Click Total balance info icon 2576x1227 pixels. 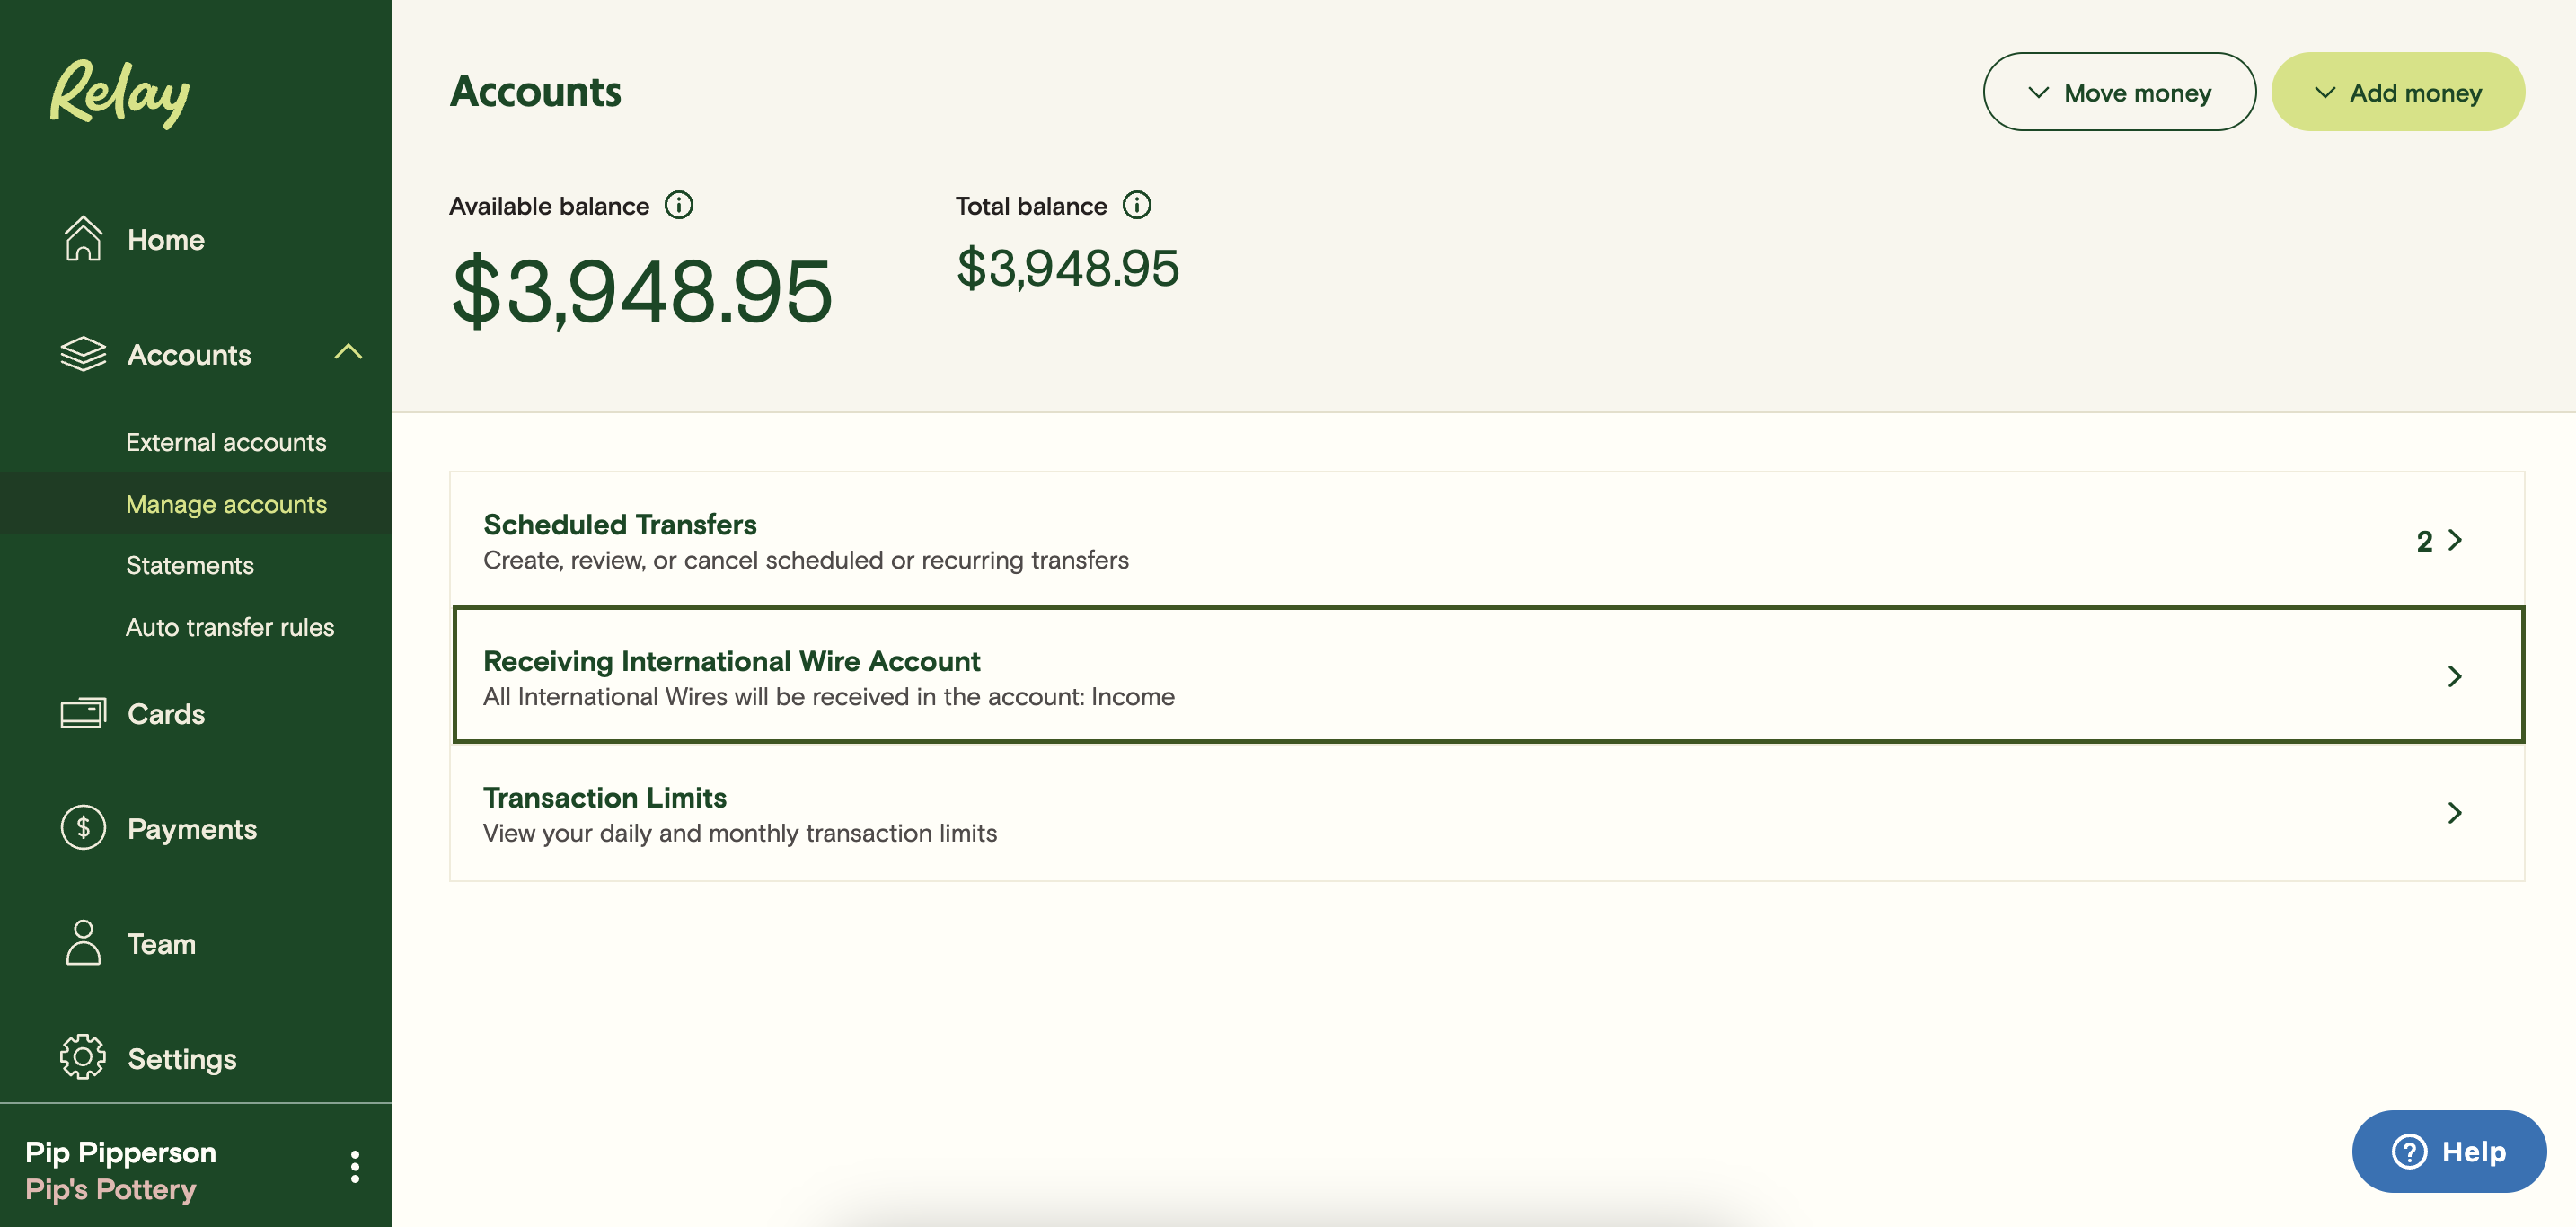1137,205
